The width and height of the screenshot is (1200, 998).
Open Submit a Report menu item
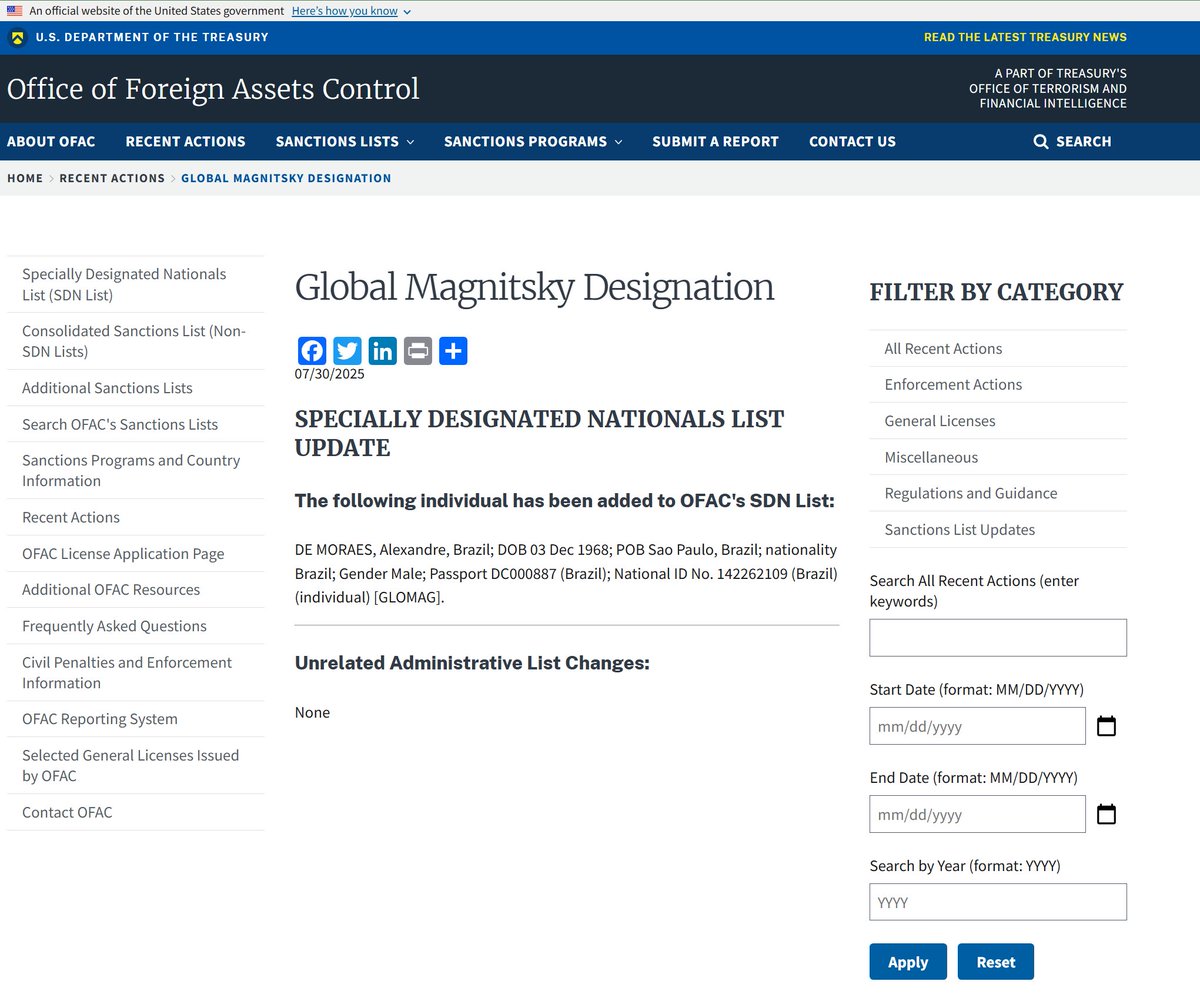tap(715, 141)
